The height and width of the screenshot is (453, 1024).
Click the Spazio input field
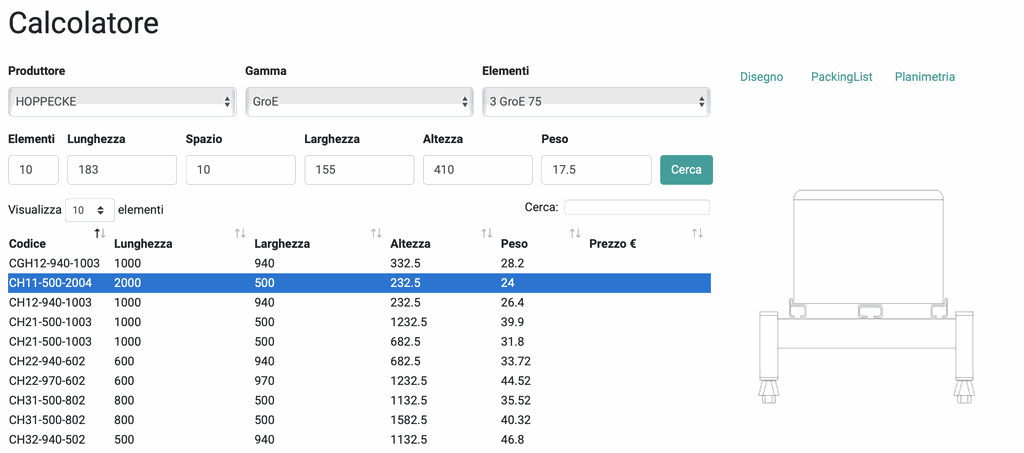click(241, 170)
